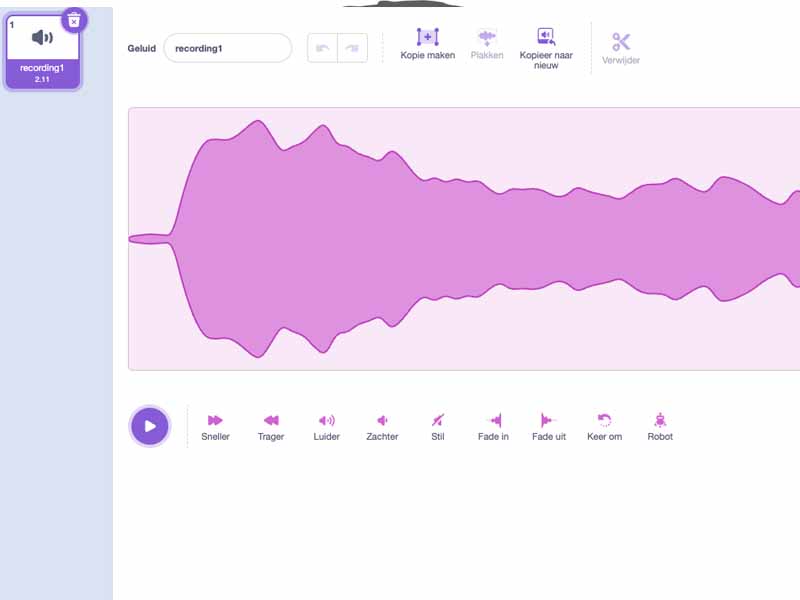The image size is (800, 600).
Task: Apply Fade in effect
Action: coord(493,421)
